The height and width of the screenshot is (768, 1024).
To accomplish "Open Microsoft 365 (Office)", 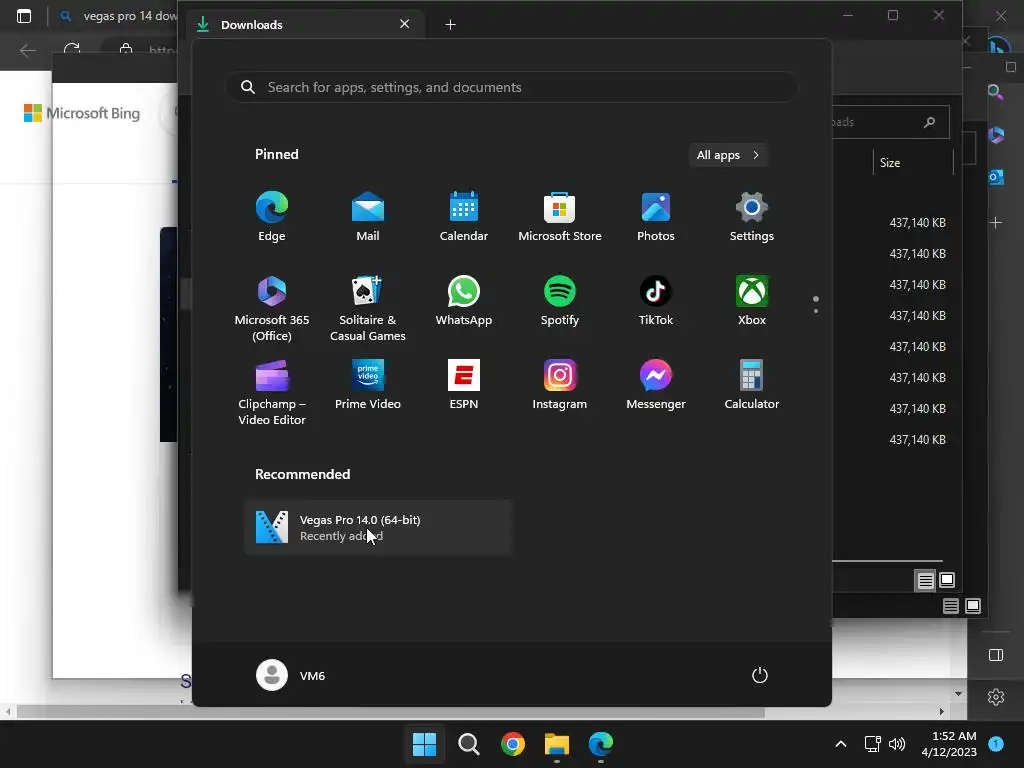I will pyautogui.click(x=272, y=308).
